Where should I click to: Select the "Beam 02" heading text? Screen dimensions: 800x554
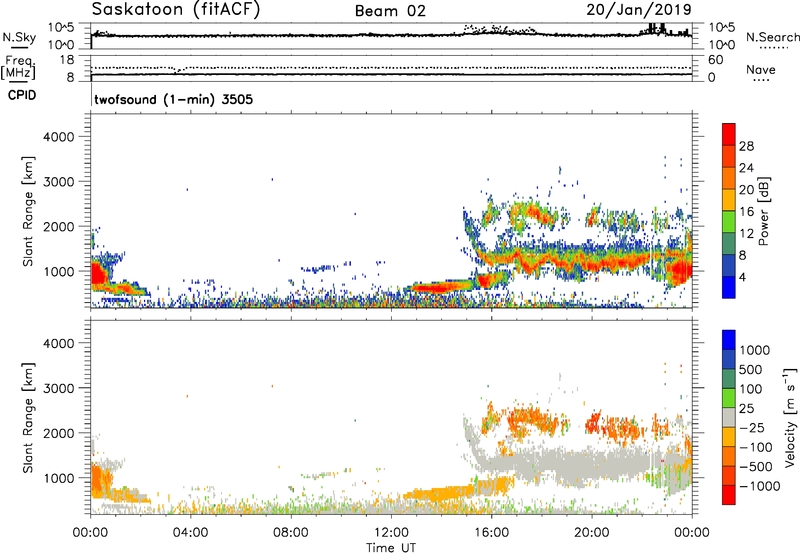[390, 11]
